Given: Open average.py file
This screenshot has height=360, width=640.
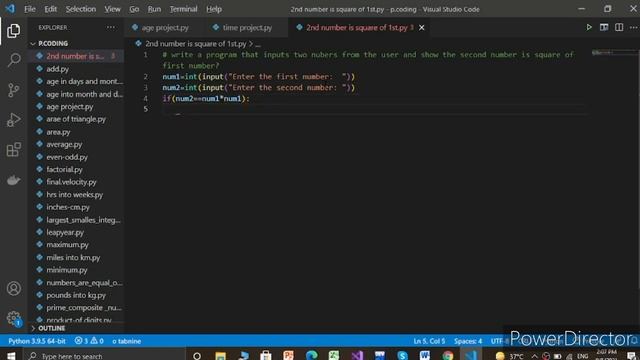Looking at the screenshot, I should click(x=64, y=144).
